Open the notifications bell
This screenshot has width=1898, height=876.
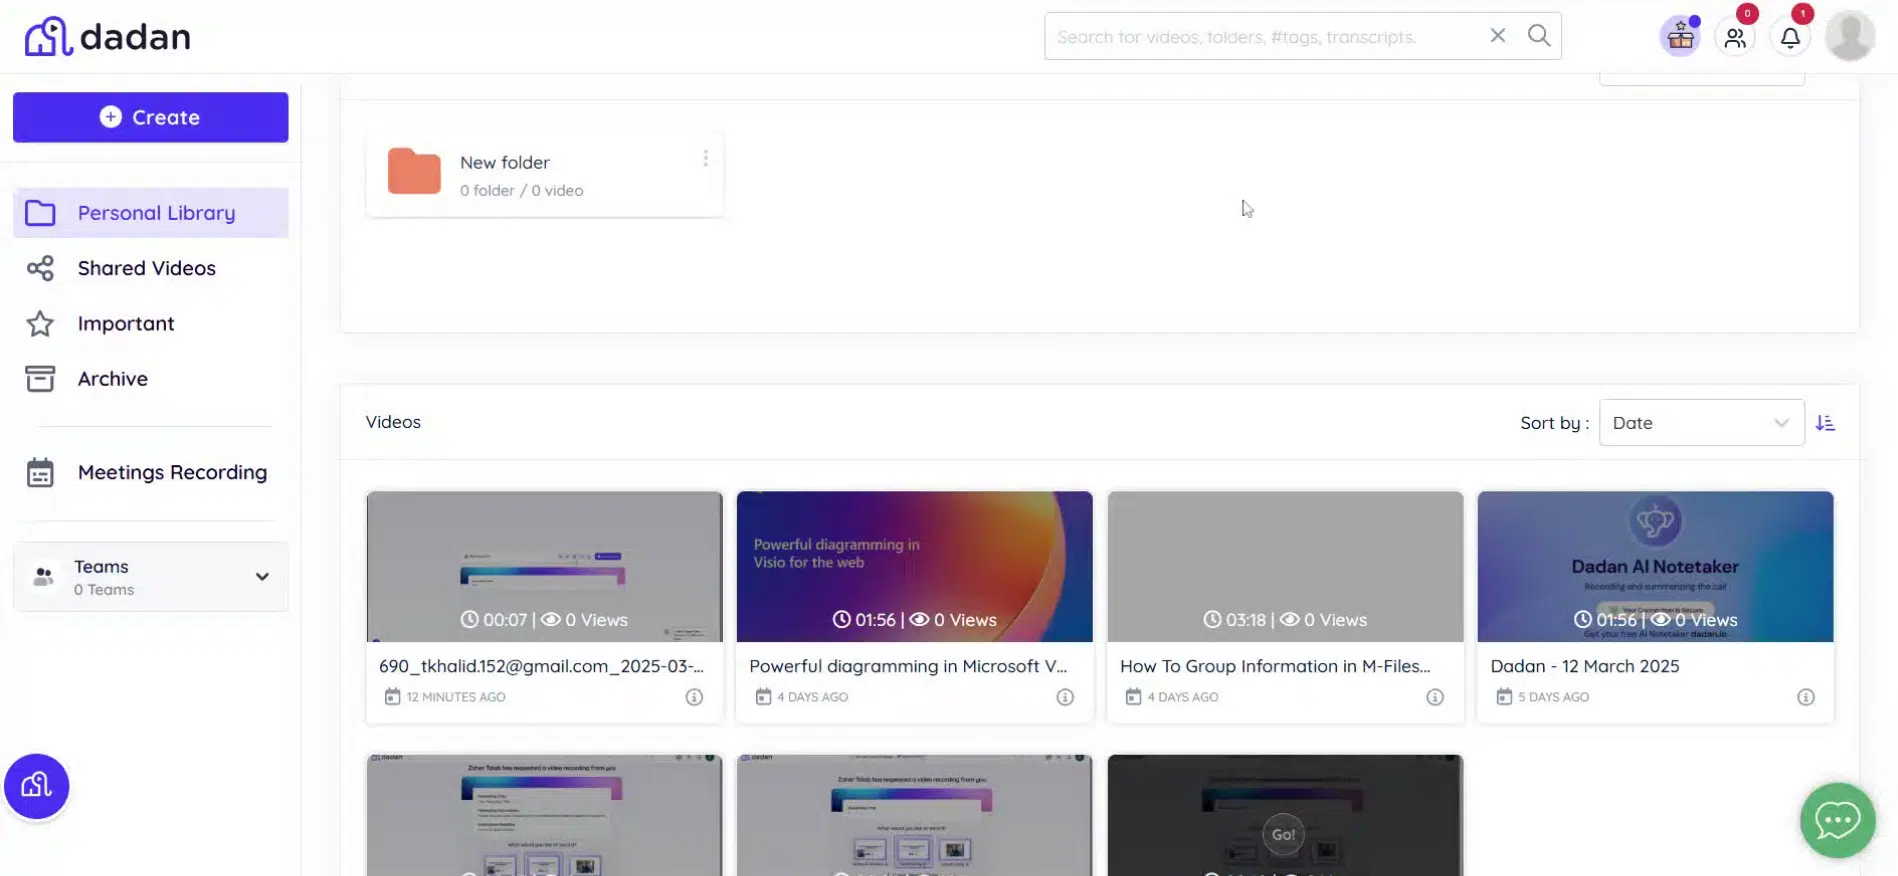pos(1790,38)
